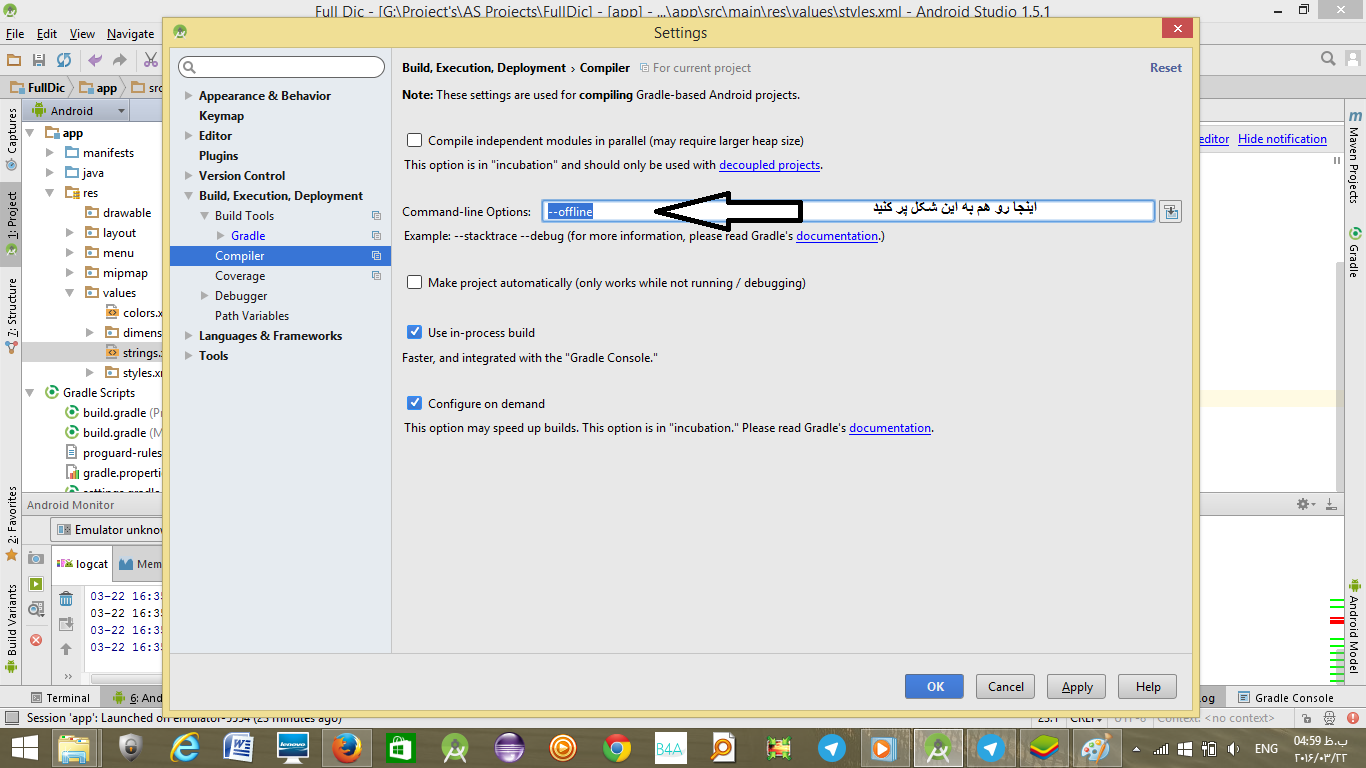Disable Configure on demand checkbox
Image resolution: width=1366 pixels, height=768 pixels.
[414, 404]
